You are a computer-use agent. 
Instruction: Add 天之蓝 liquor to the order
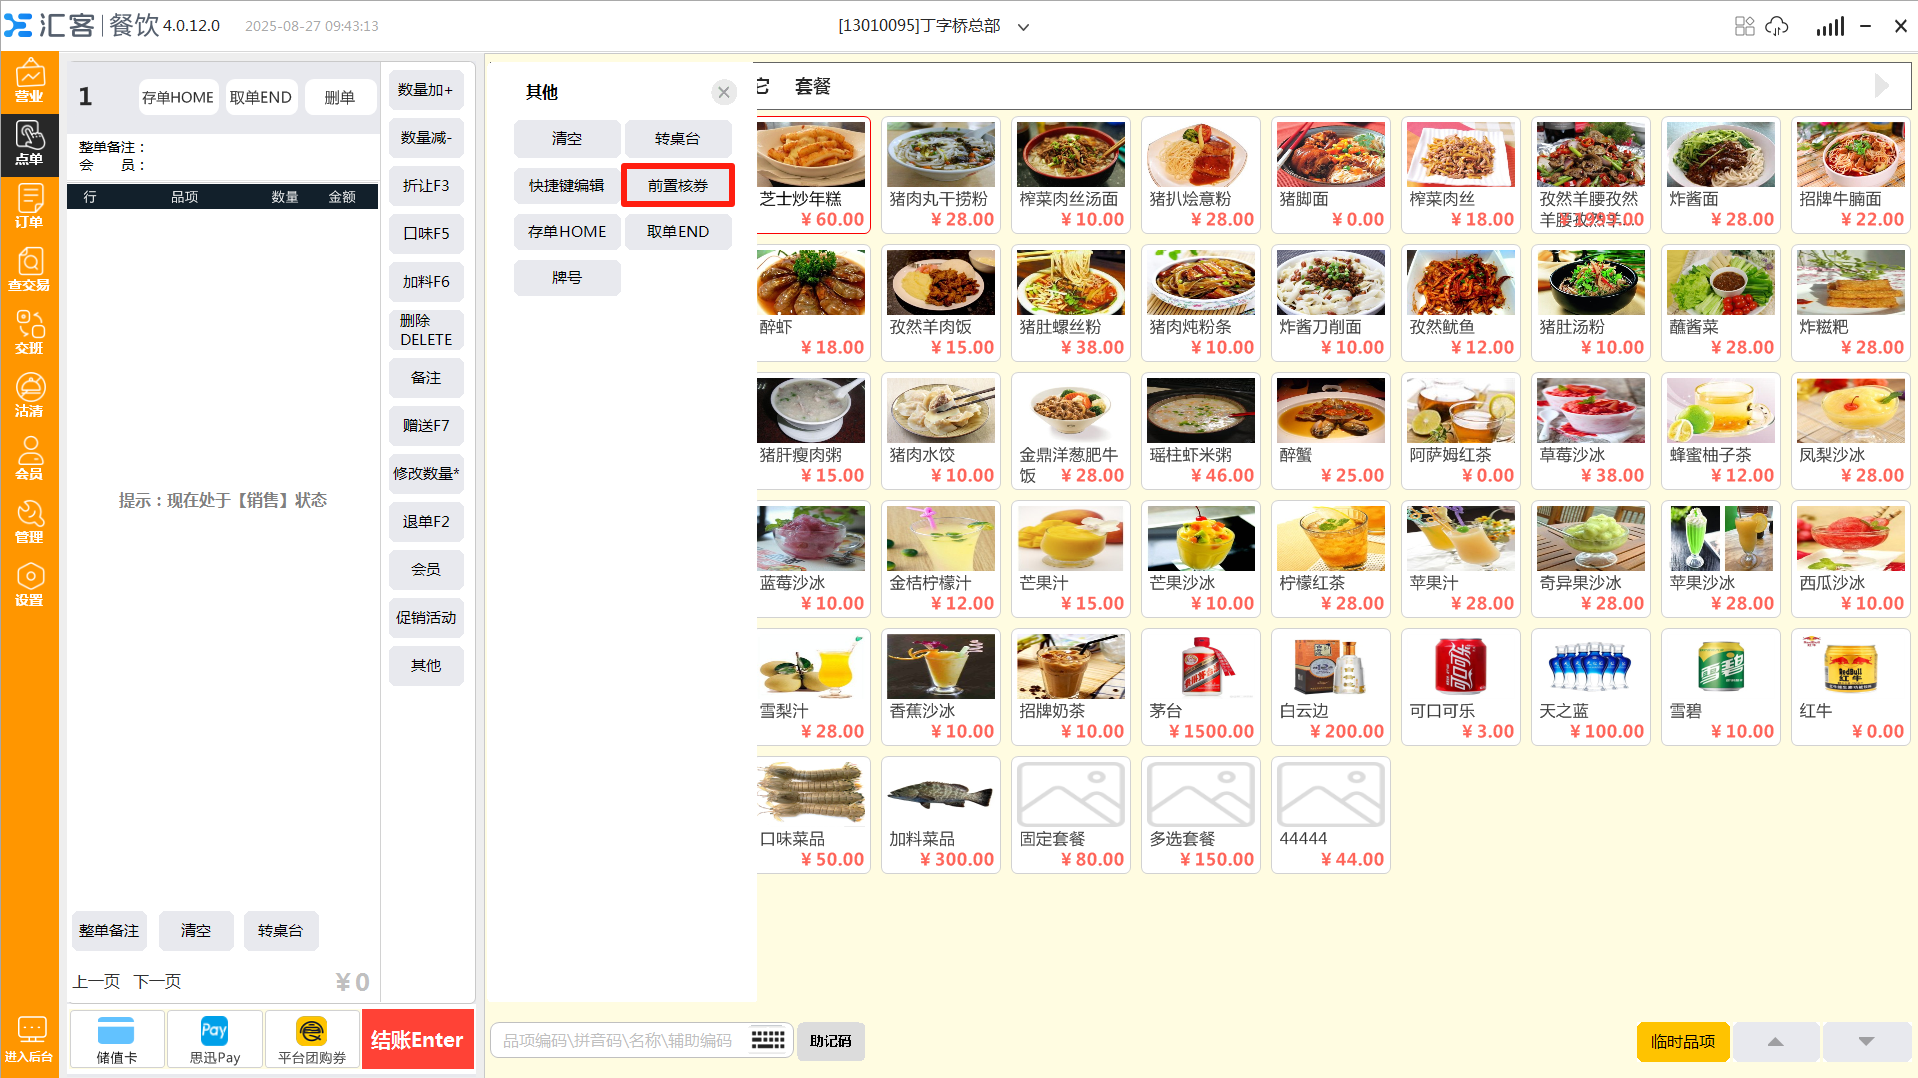coord(1591,687)
